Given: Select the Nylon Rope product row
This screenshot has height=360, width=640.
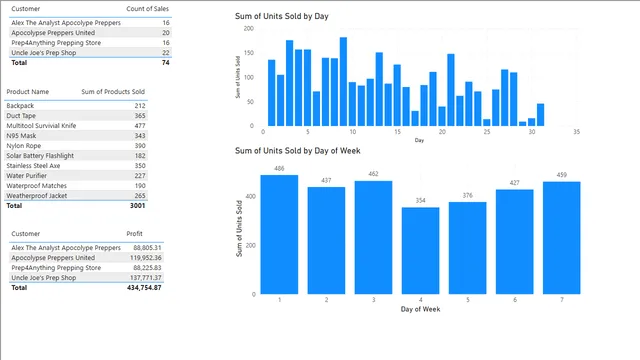Looking at the screenshot, I should [x=76, y=146].
